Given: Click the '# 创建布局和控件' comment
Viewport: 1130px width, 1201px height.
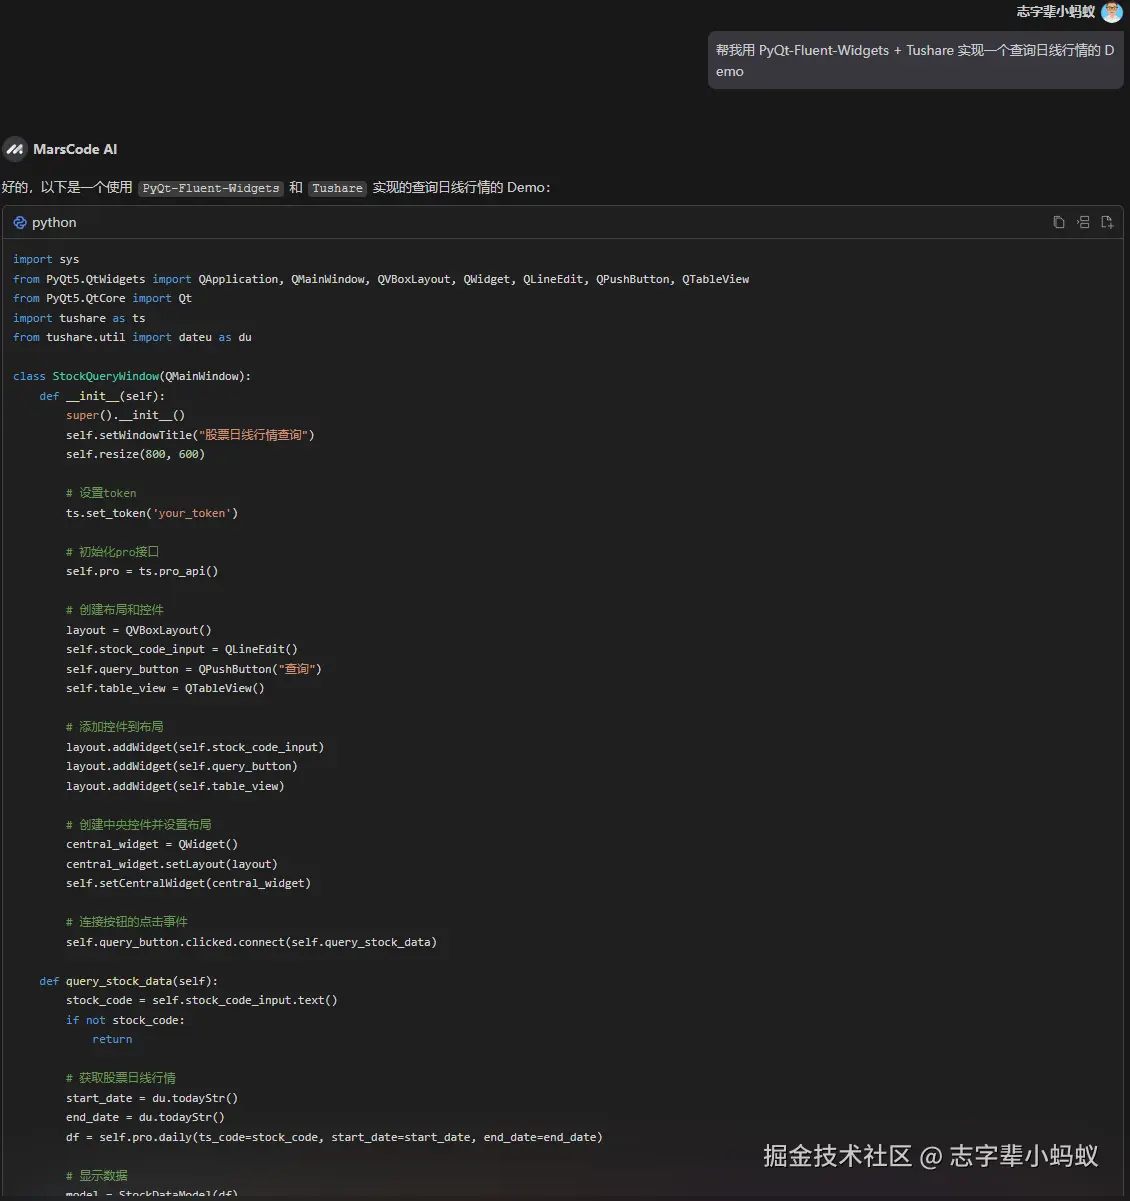Looking at the screenshot, I should tap(115, 610).
